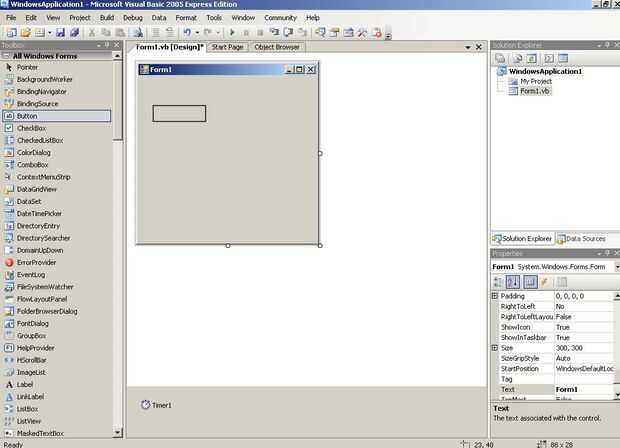
Task: Toggle auto-hide pin on Toolbox panel
Action: tap(107, 45)
